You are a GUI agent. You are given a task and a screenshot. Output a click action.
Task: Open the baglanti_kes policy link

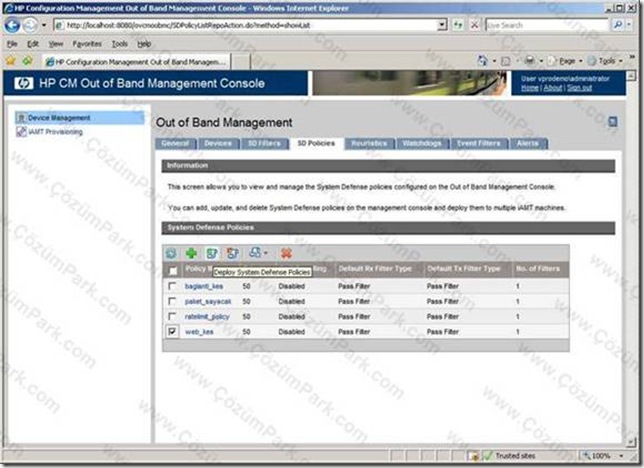point(204,286)
